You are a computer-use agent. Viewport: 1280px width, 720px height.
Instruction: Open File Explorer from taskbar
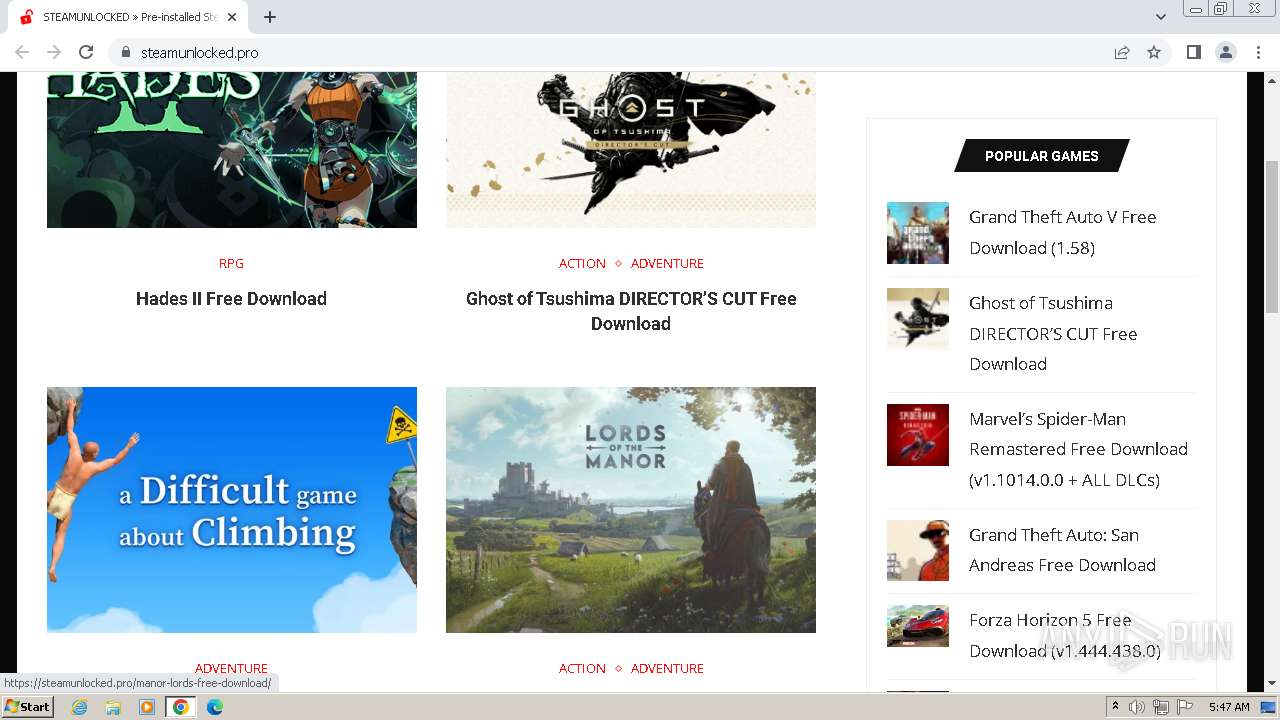[x=113, y=707]
